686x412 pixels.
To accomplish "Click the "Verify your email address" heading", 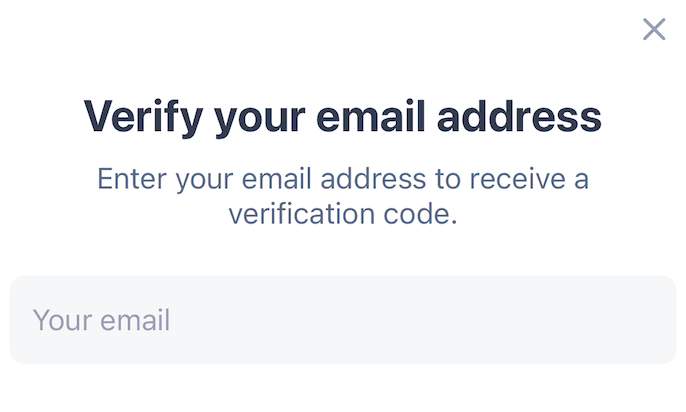I will (343, 118).
